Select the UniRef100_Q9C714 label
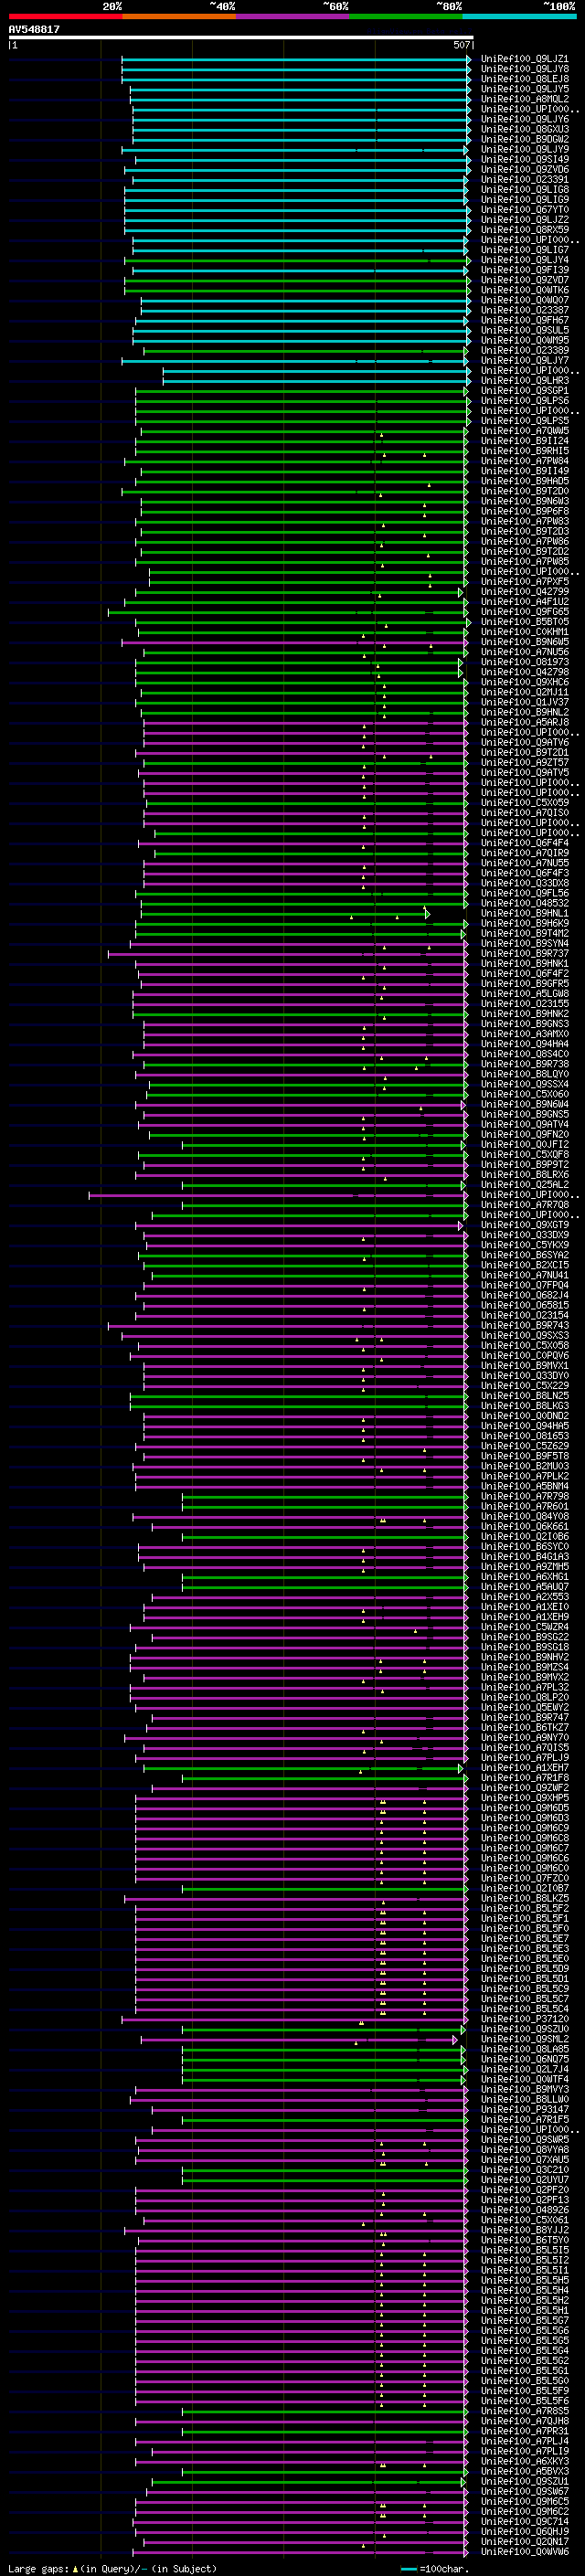585x2576 pixels. pyautogui.click(x=525, y=2522)
